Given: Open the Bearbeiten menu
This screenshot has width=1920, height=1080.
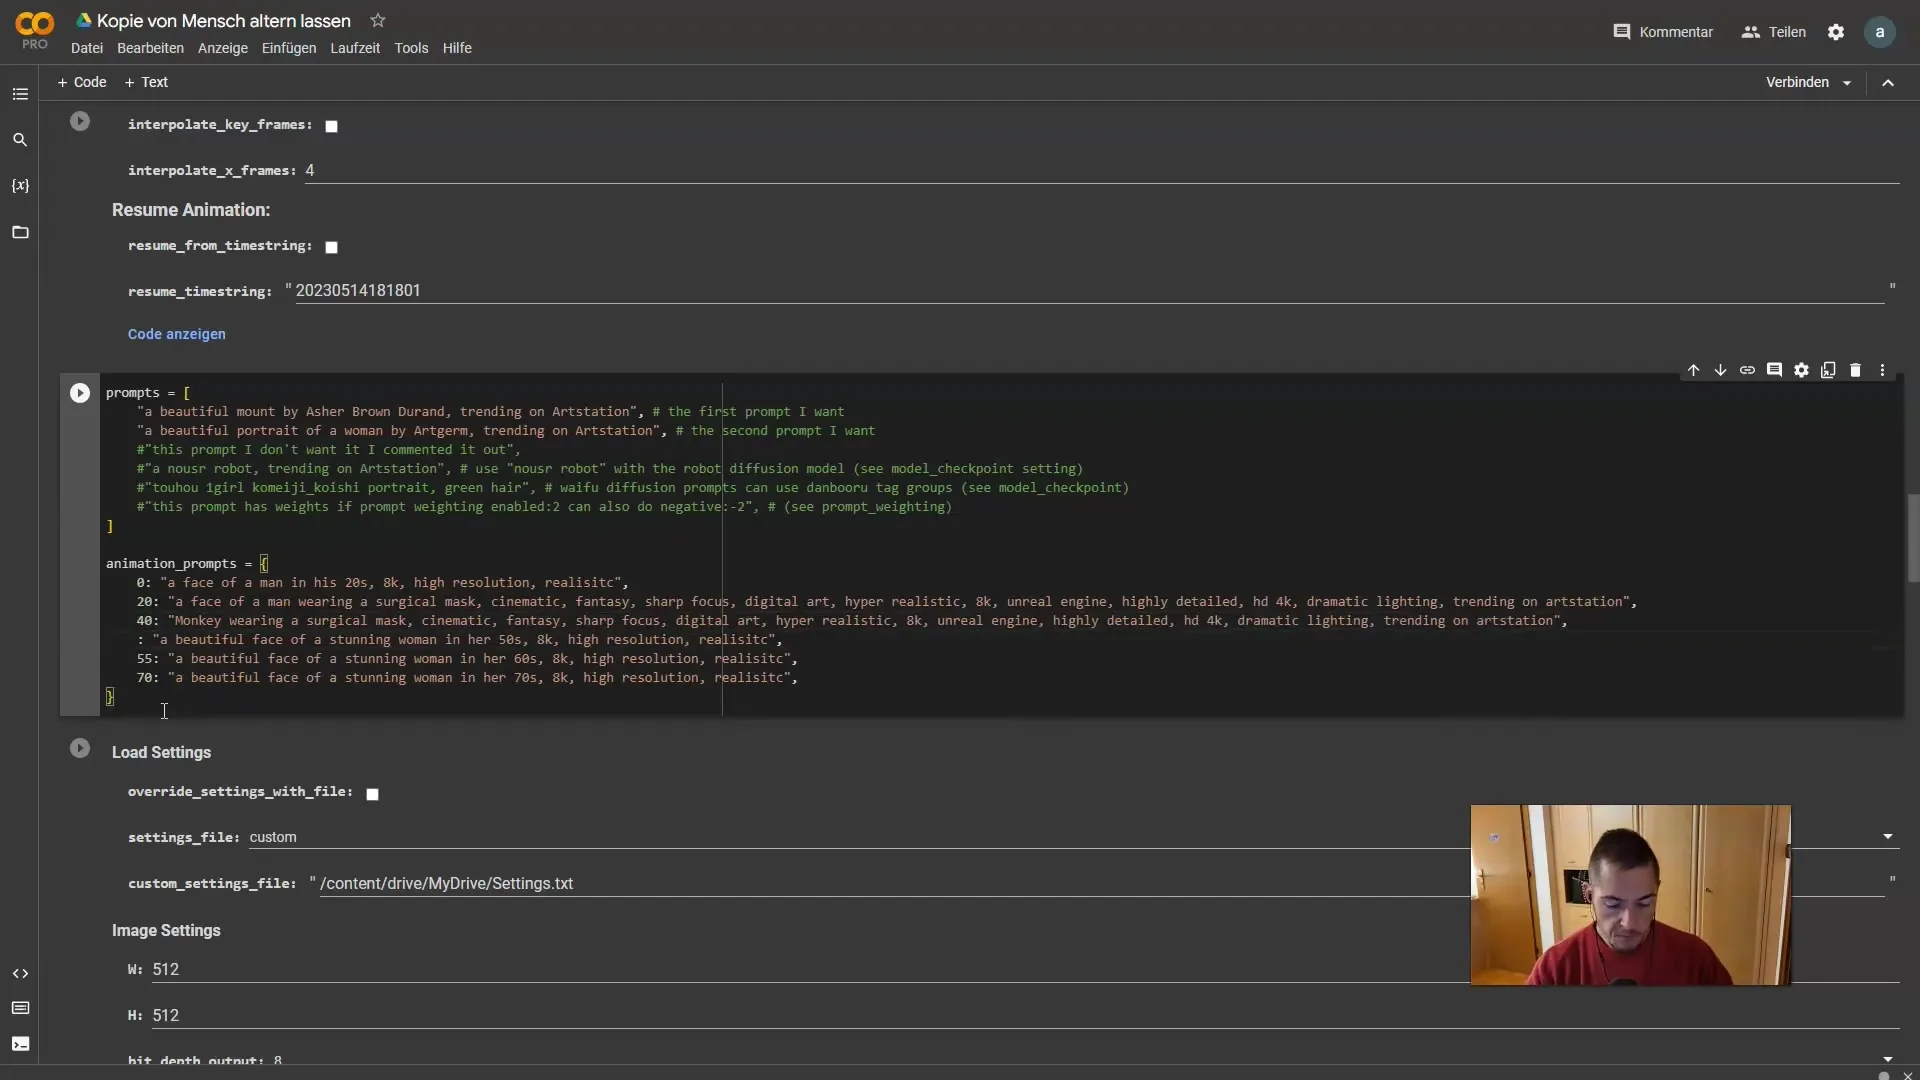Looking at the screenshot, I should click(x=150, y=48).
